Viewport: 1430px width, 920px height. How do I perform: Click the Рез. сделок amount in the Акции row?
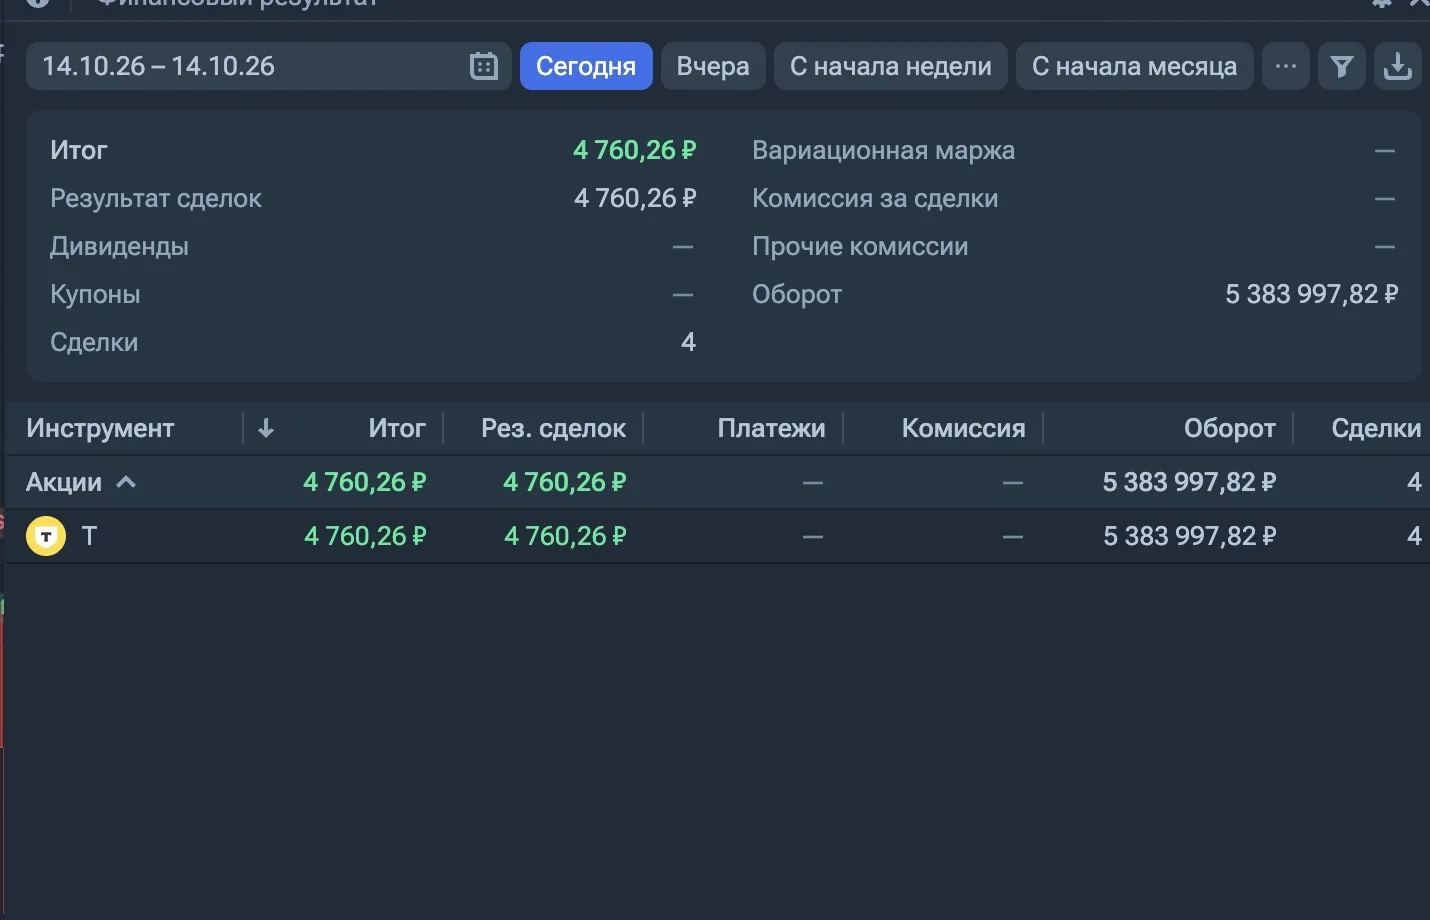(x=565, y=482)
